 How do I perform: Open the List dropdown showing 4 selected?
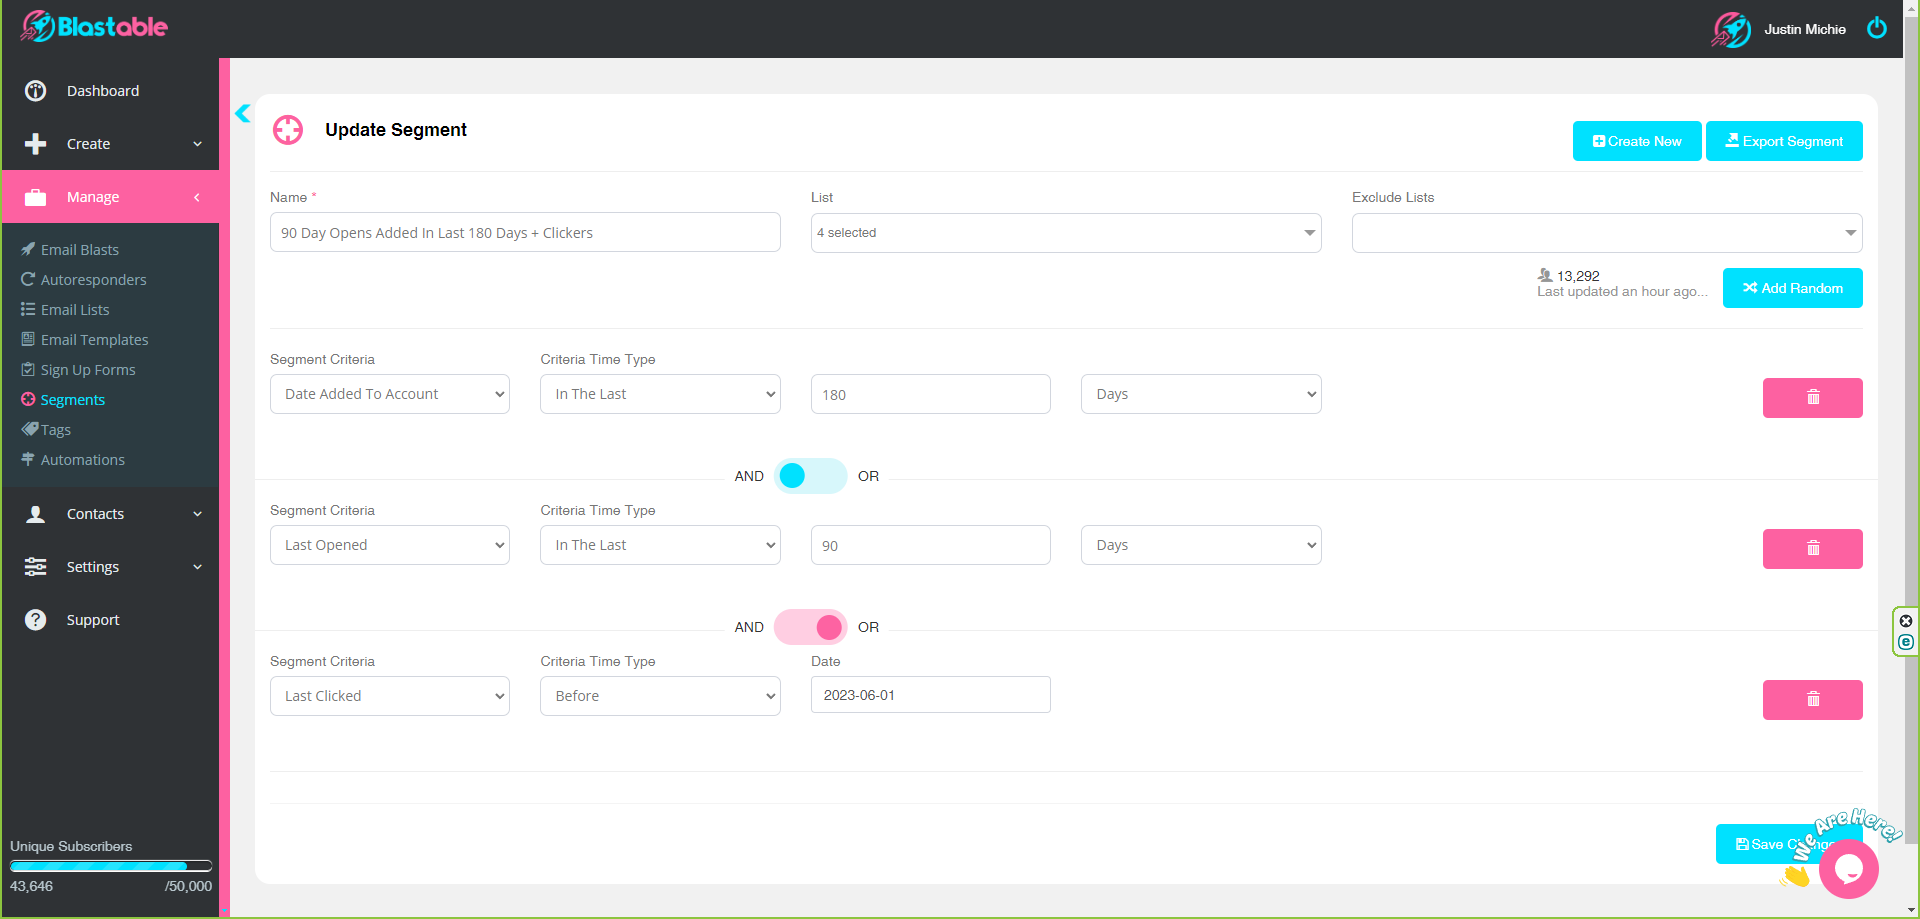pos(1065,232)
